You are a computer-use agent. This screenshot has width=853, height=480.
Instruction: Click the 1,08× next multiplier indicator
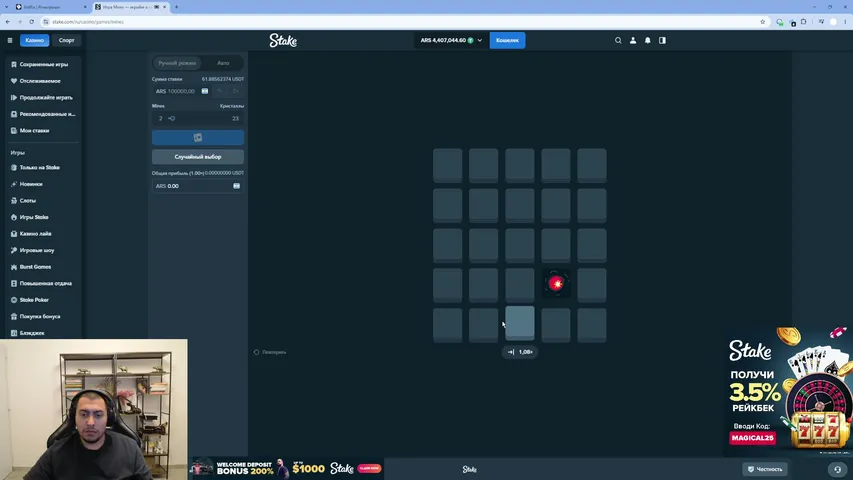520,352
